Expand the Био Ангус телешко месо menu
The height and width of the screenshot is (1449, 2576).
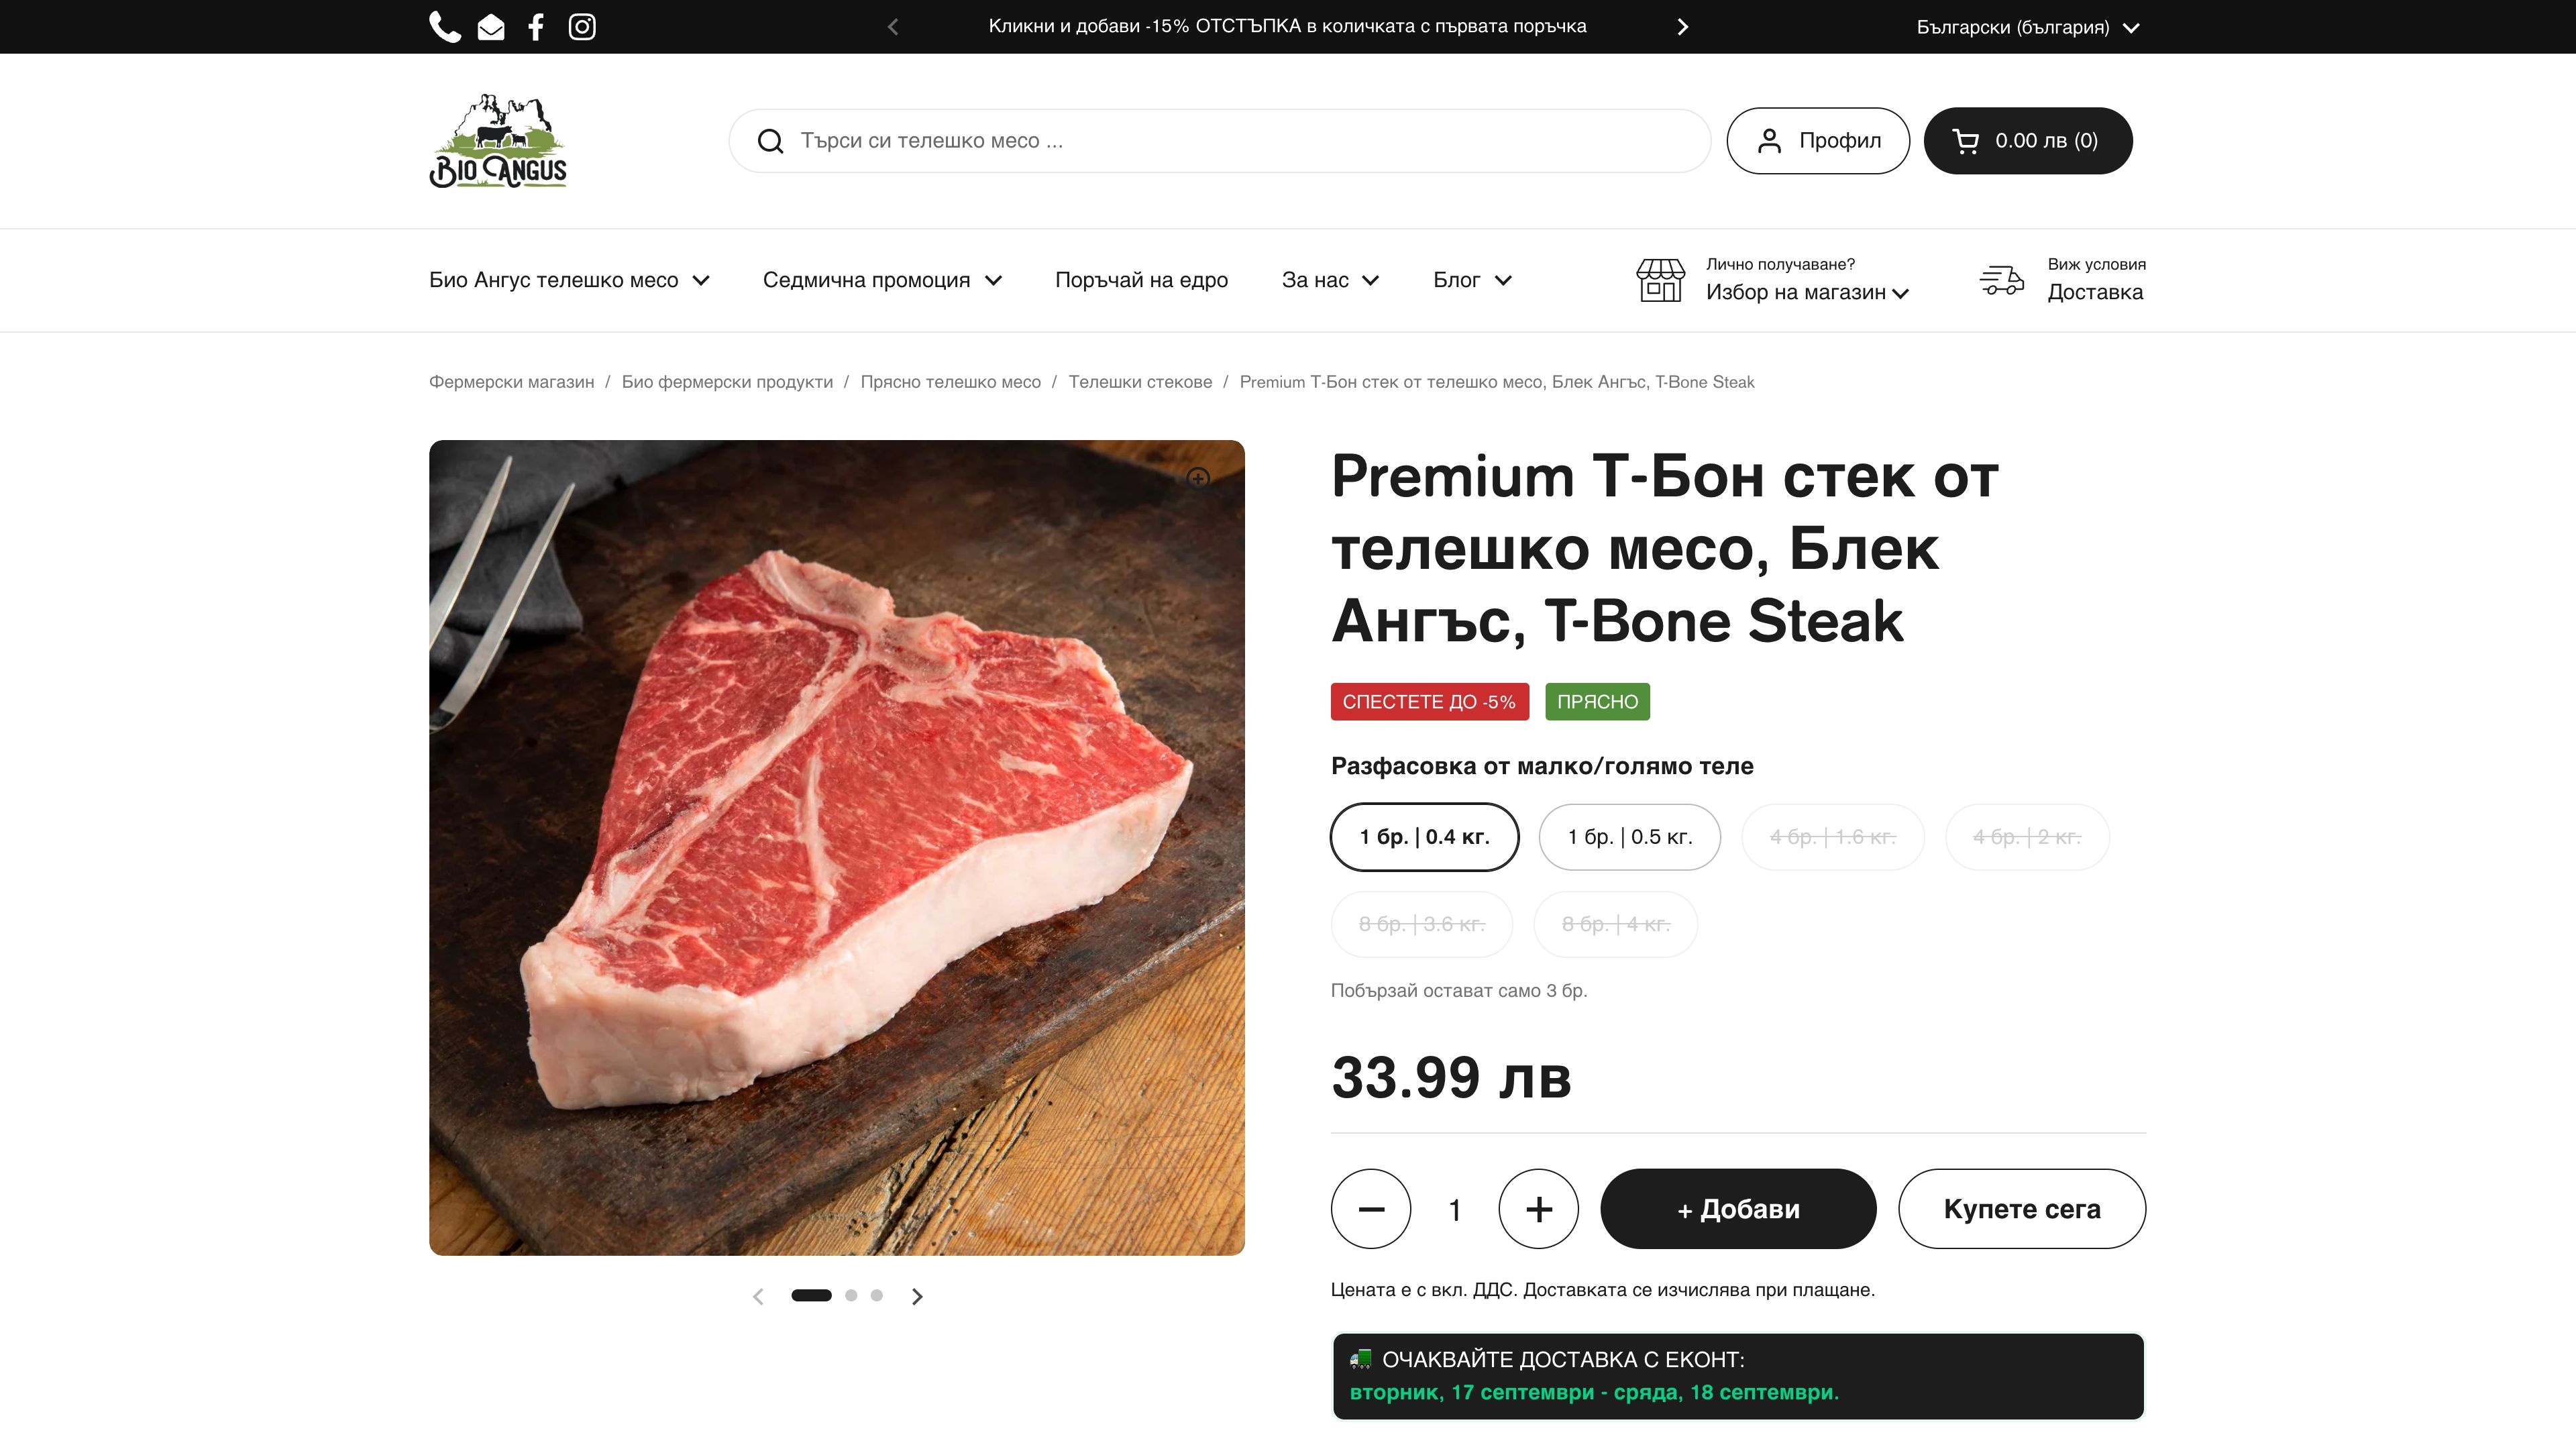pyautogui.click(x=568, y=281)
